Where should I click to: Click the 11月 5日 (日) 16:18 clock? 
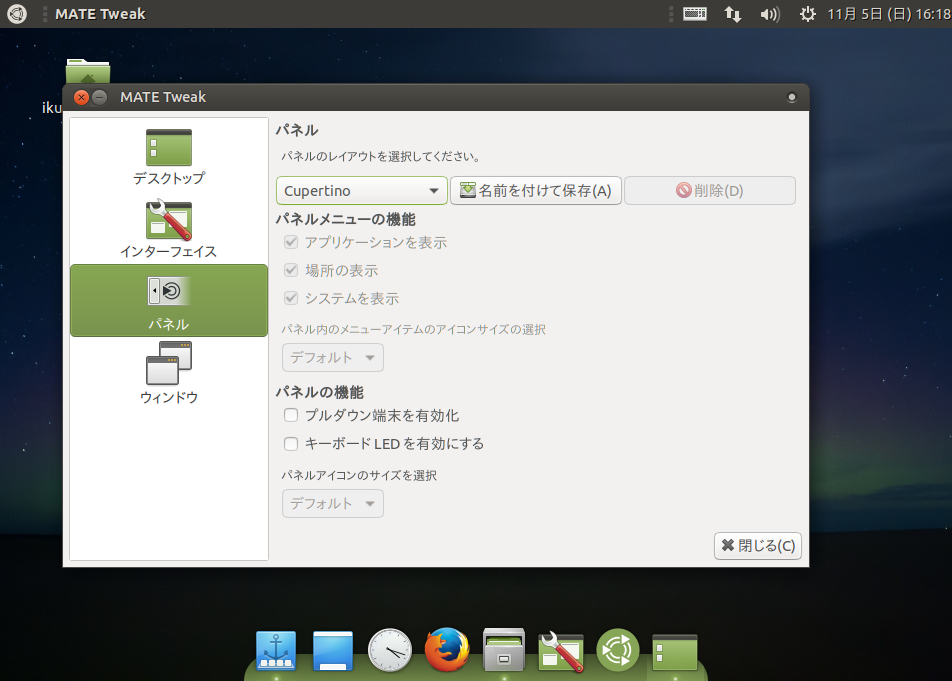coord(889,14)
